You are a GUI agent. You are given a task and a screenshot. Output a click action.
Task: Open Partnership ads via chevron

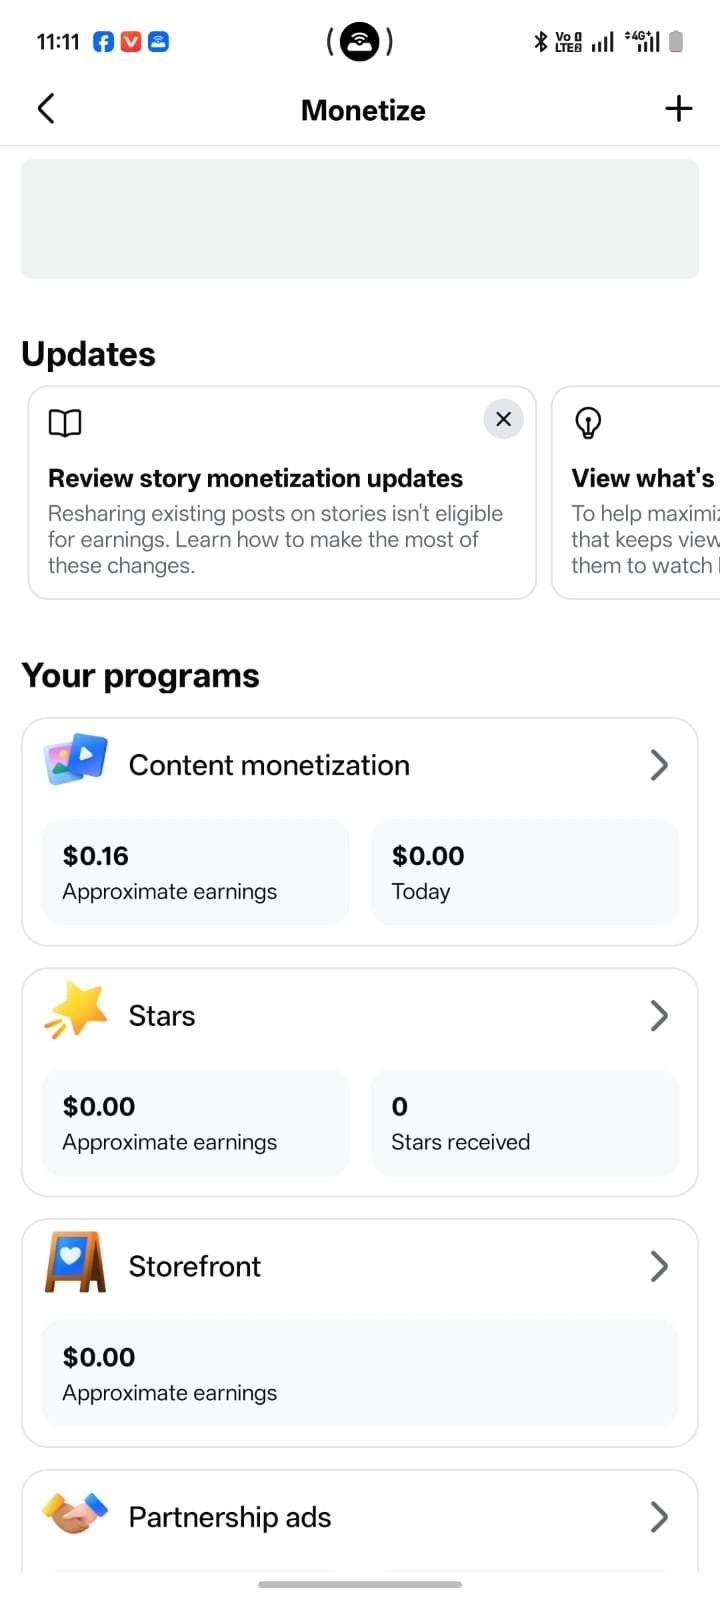(x=659, y=1517)
